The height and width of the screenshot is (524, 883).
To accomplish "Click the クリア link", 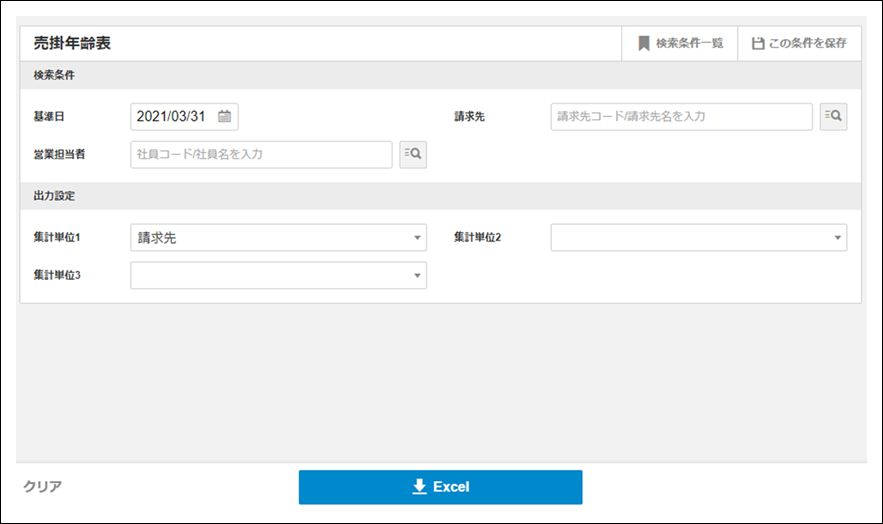I will coord(43,486).
